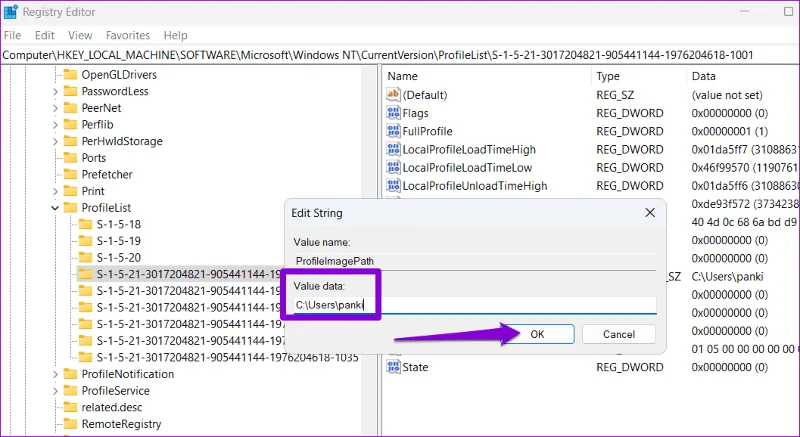Viewport: 800px width, 437px height.
Task: Select the Prefetcher key label
Action: (x=107, y=174)
